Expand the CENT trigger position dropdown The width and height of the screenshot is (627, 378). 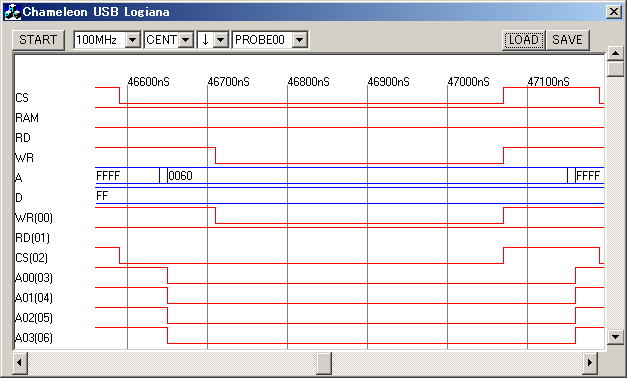pyautogui.click(x=186, y=40)
